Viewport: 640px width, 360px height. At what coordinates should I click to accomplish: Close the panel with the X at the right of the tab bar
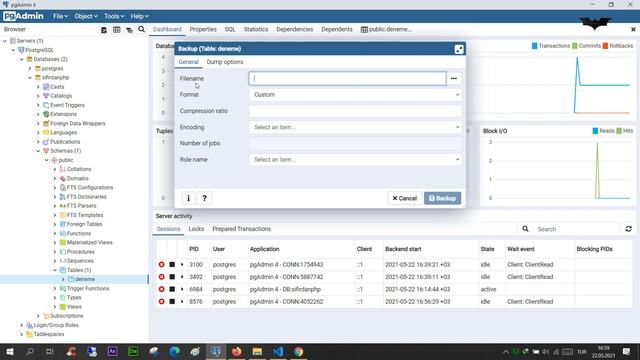coord(633,29)
